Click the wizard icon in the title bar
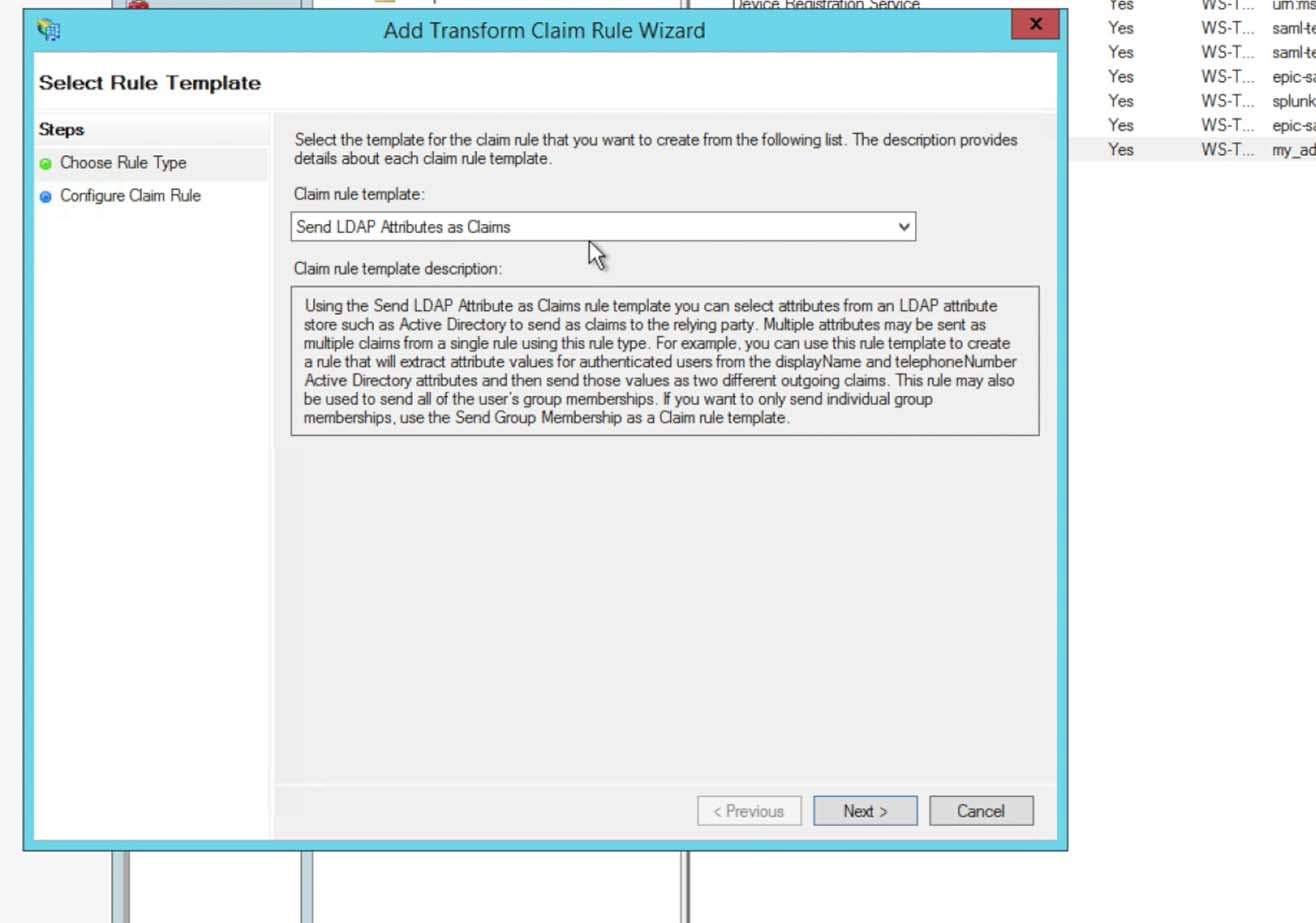 pos(48,30)
